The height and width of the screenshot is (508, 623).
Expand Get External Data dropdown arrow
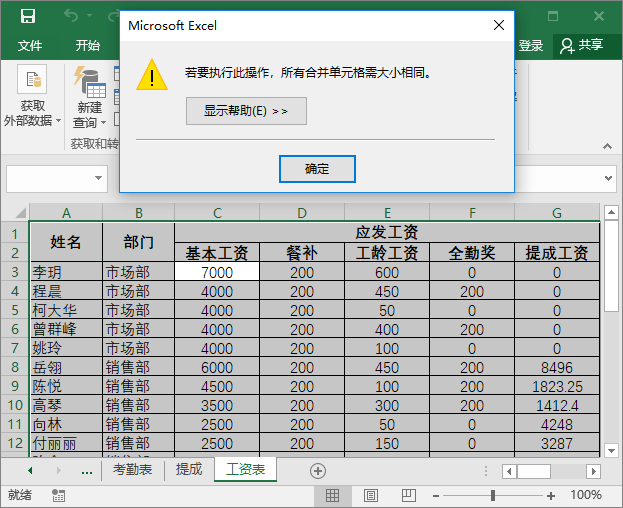point(58,120)
